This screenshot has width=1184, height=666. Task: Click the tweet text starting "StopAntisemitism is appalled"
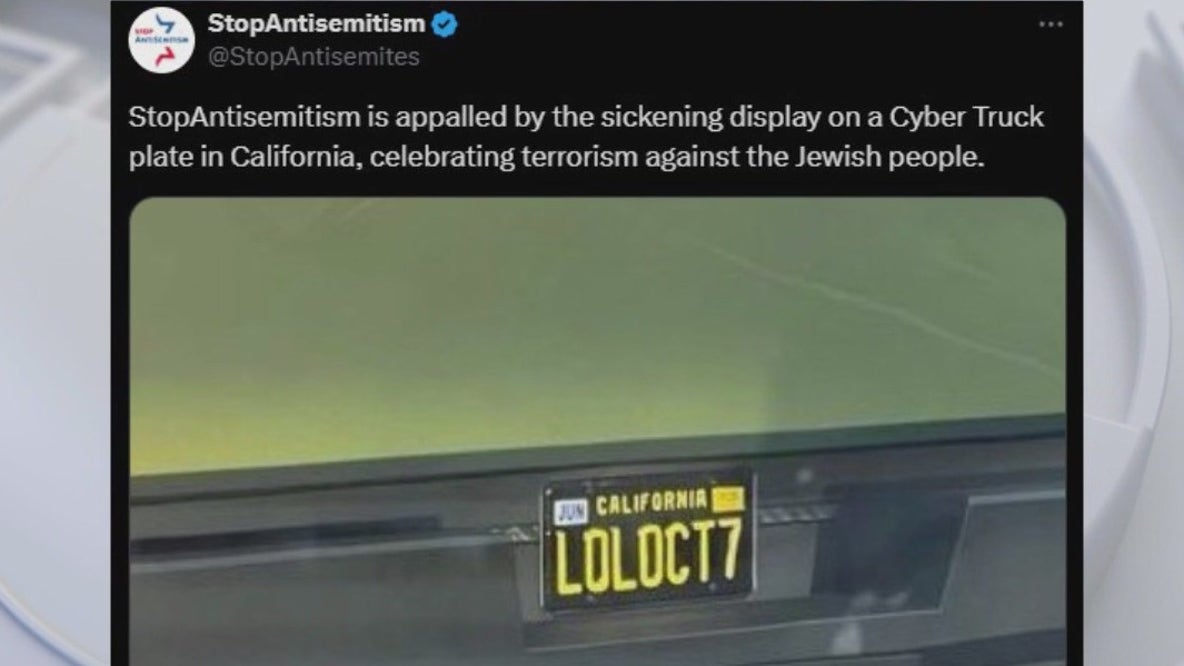click(x=586, y=137)
